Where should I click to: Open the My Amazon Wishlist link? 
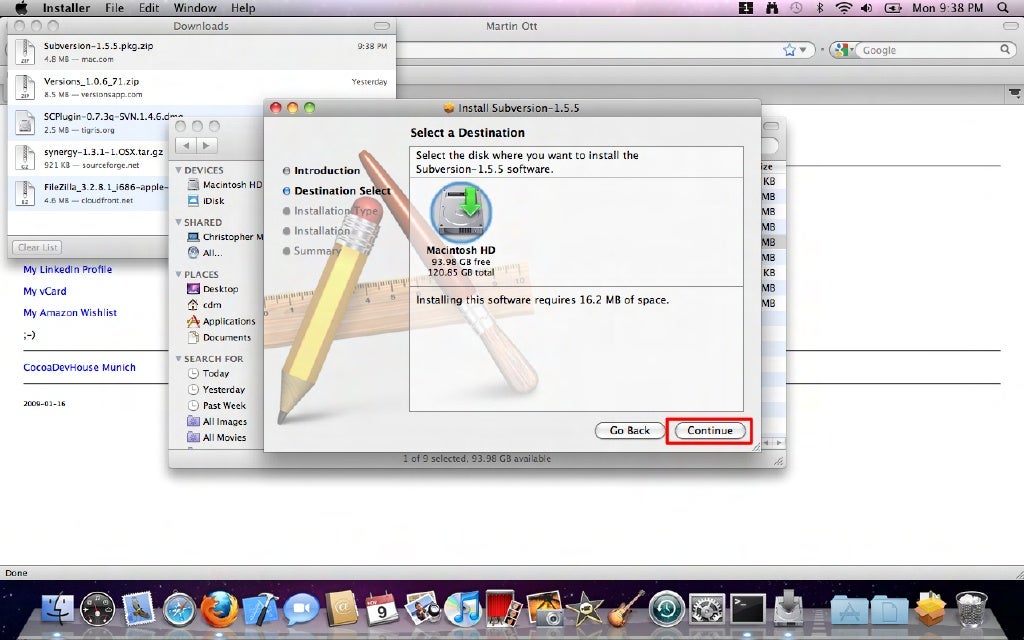point(70,313)
